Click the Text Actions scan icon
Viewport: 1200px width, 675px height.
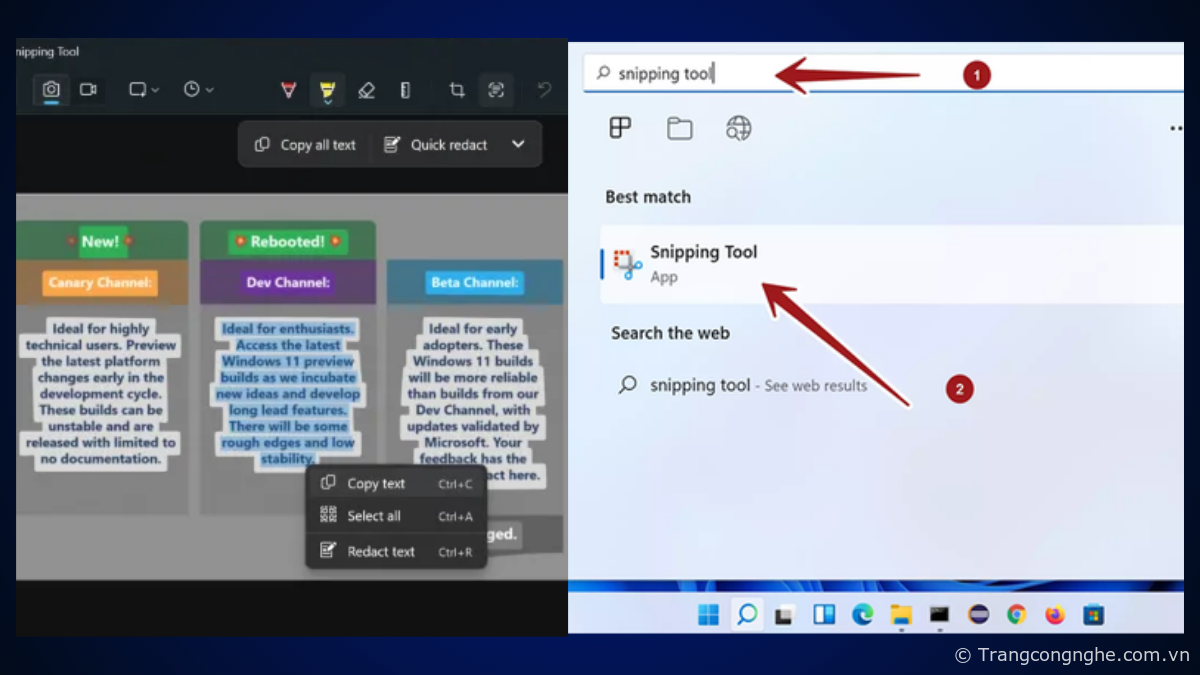(x=496, y=90)
